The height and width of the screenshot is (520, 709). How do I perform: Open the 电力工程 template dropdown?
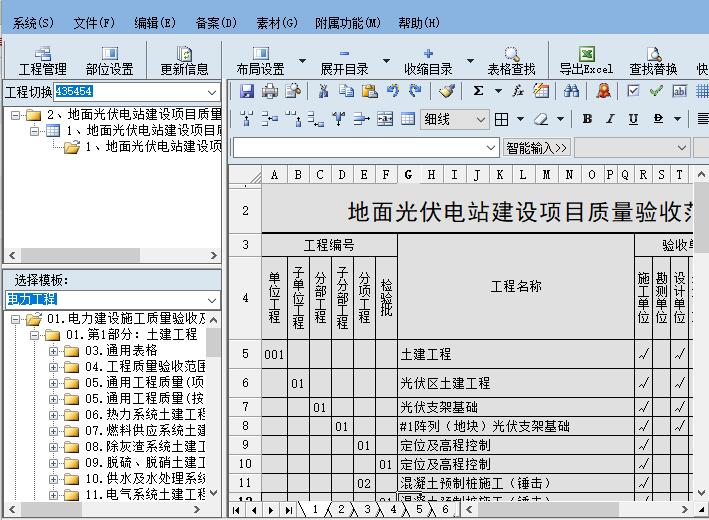[x=211, y=299]
